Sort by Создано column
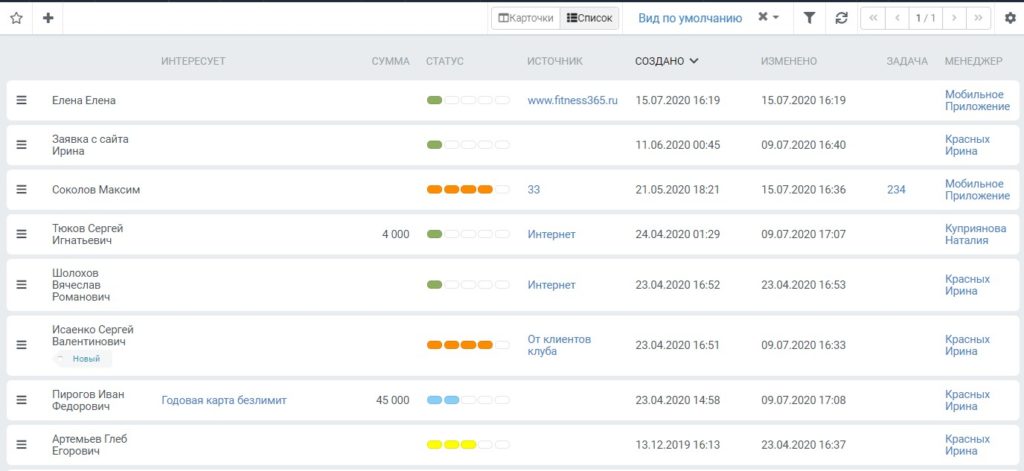The width and height of the screenshot is (1024, 471). click(x=666, y=61)
